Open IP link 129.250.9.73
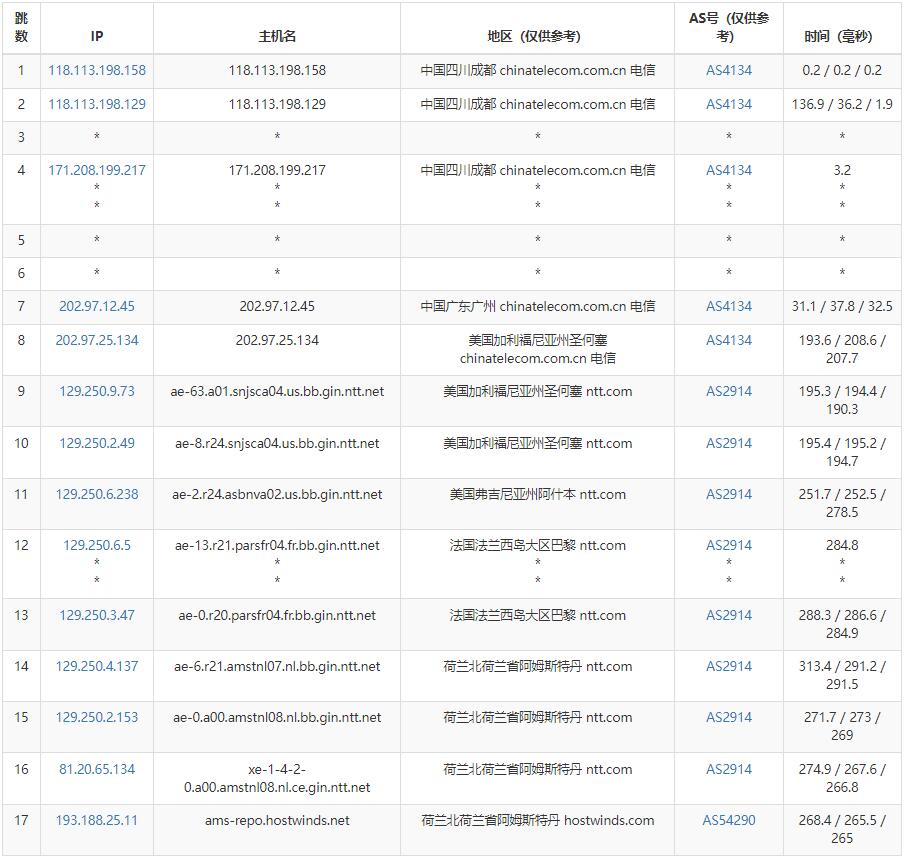904x862 pixels. pos(97,392)
